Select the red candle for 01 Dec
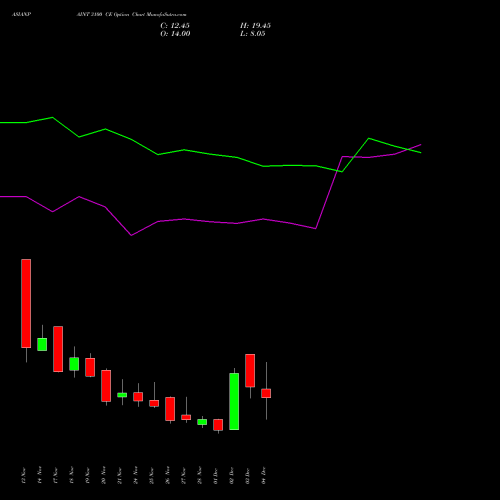Screen dimensions: 500x500 click(218, 425)
